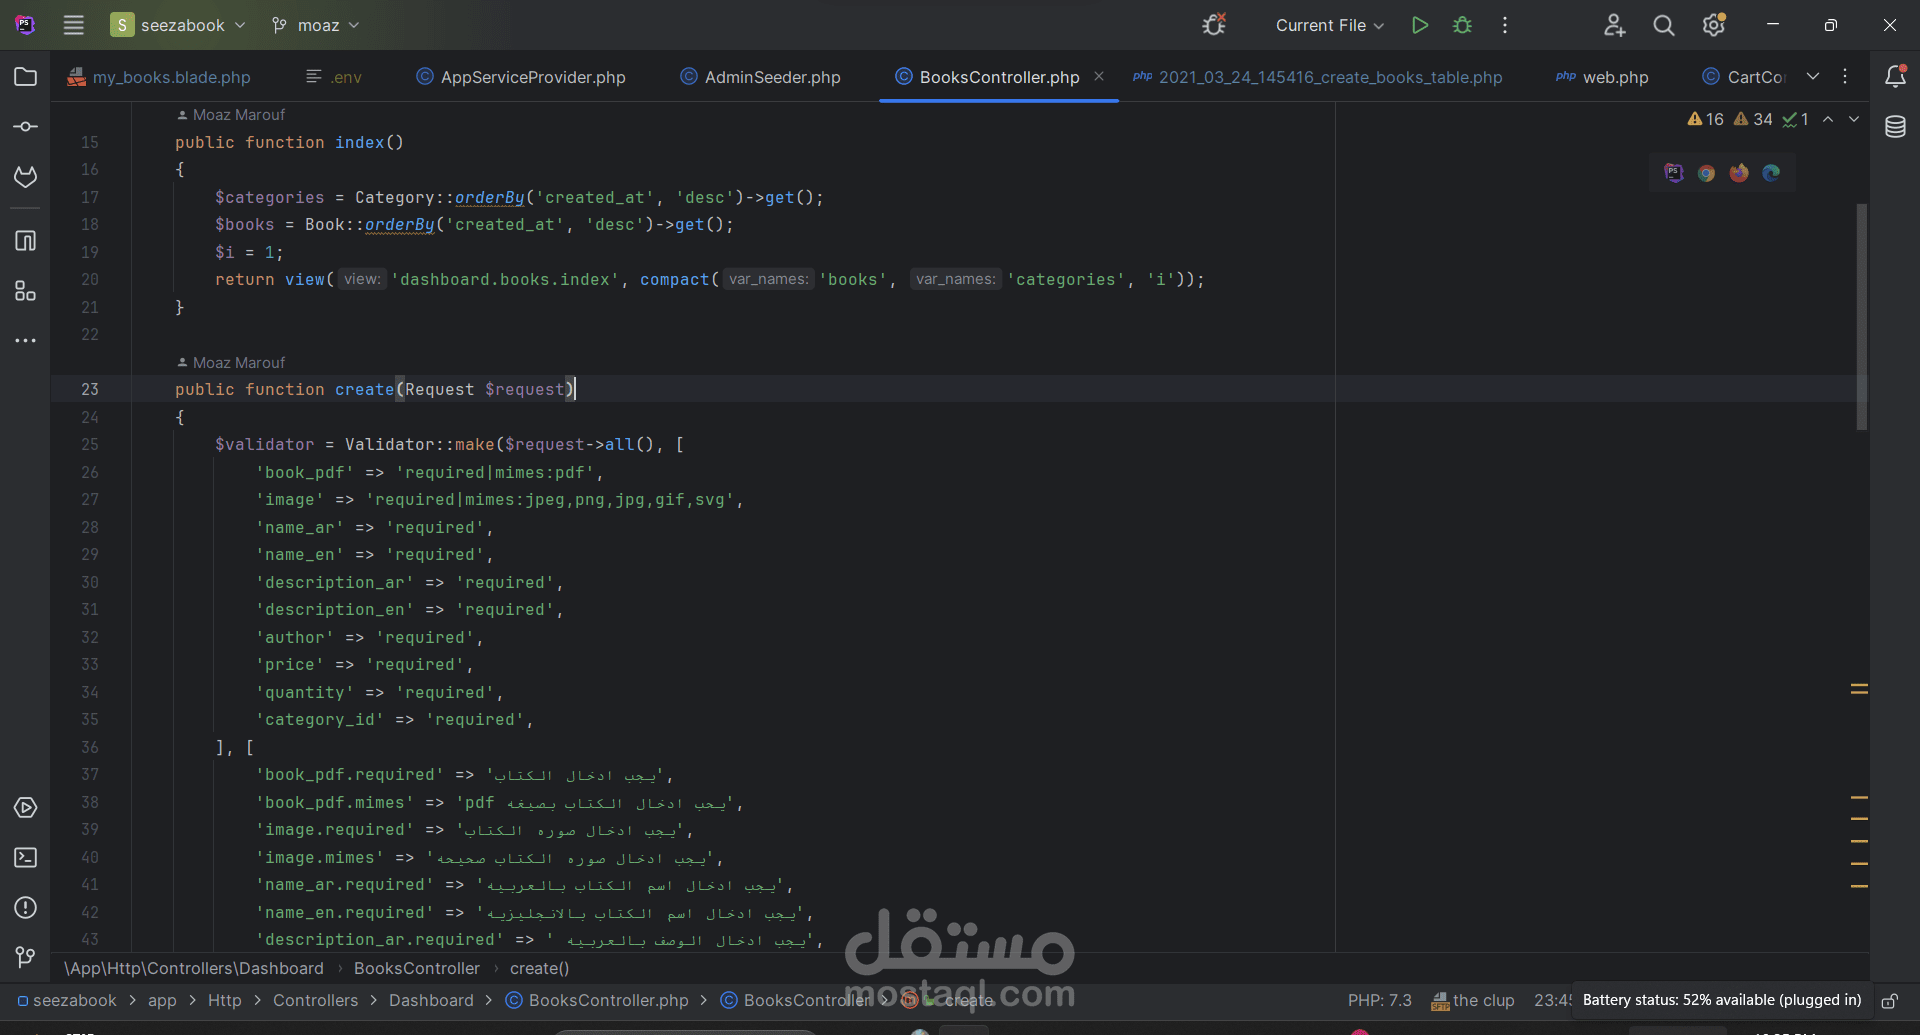Click the PhpStorm logo icon
The height and width of the screenshot is (1035, 1920).
(25, 25)
